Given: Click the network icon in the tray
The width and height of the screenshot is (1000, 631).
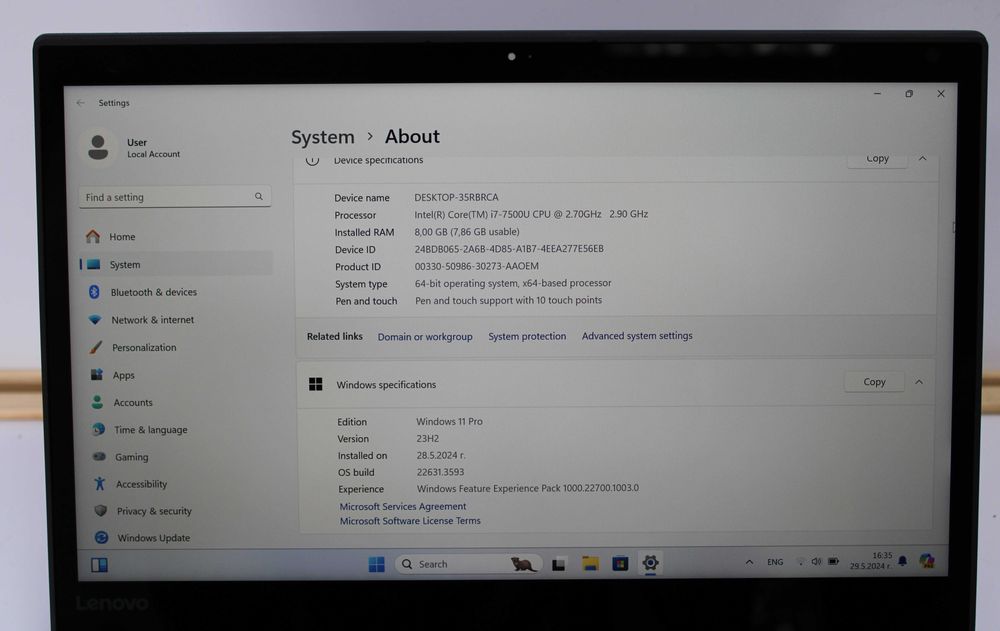Looking at the screenshot, I should (x=801, y=562).
